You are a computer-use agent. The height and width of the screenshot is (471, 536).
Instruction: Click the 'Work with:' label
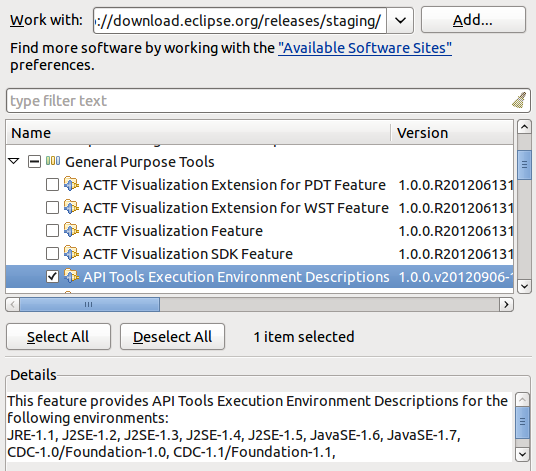point(46,20)
